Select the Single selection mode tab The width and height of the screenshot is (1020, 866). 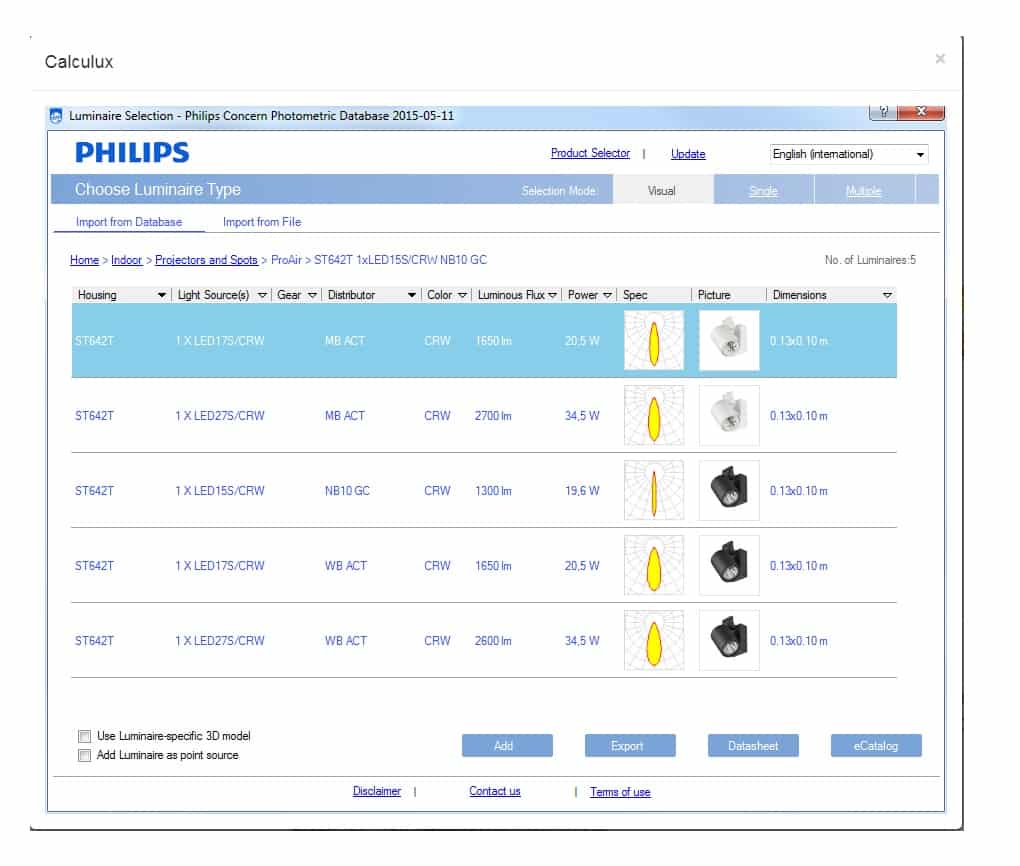[x=763, y=190]
